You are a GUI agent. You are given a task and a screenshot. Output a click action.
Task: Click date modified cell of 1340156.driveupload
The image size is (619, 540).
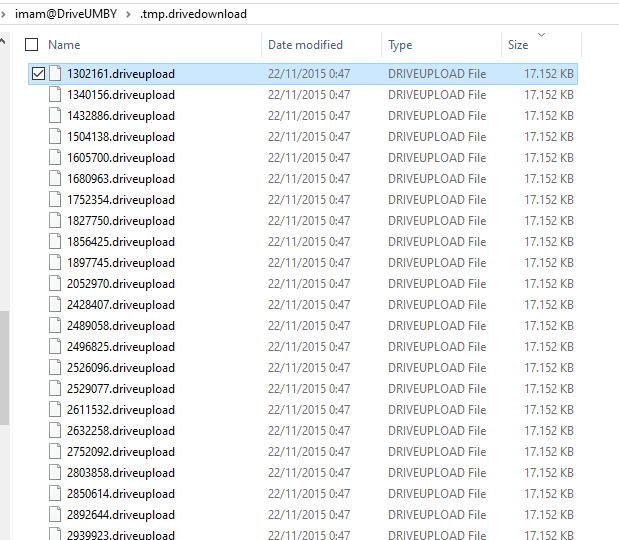point(309,95)
